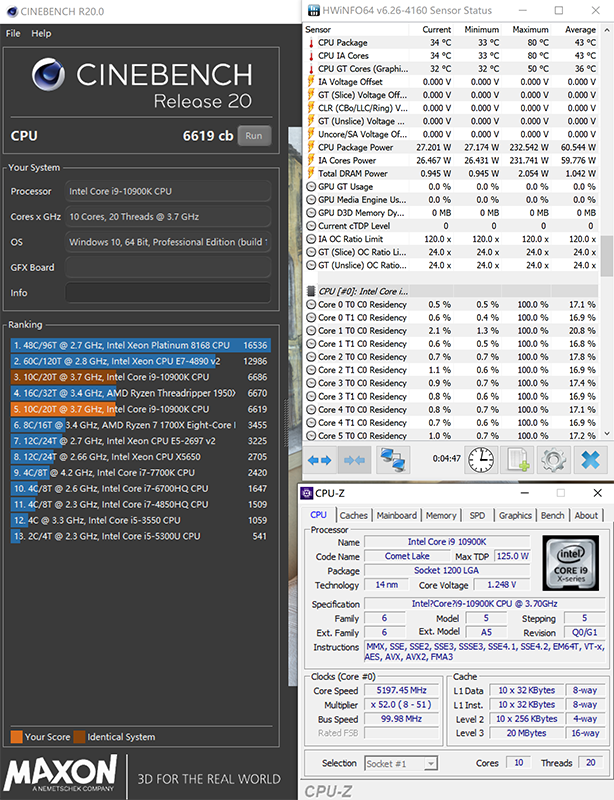Screen dimensions: 614x800
Task: Click the Cinebench Info input field
Action: (168, 293)
